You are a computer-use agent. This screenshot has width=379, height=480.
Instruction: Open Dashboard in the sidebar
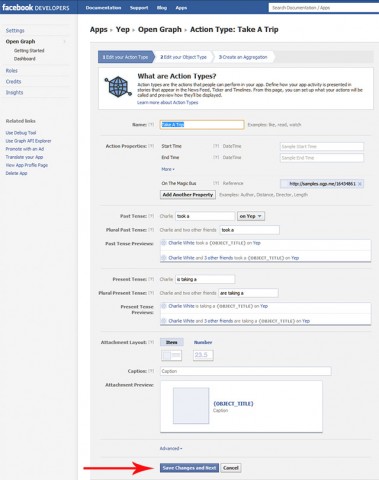(x=25, y=59)
